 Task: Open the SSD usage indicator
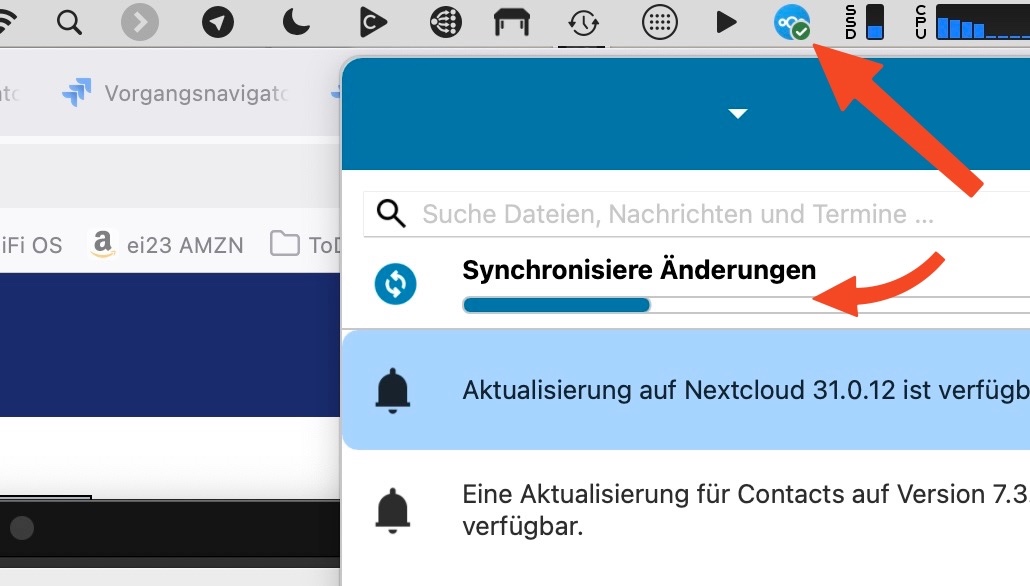866,22
